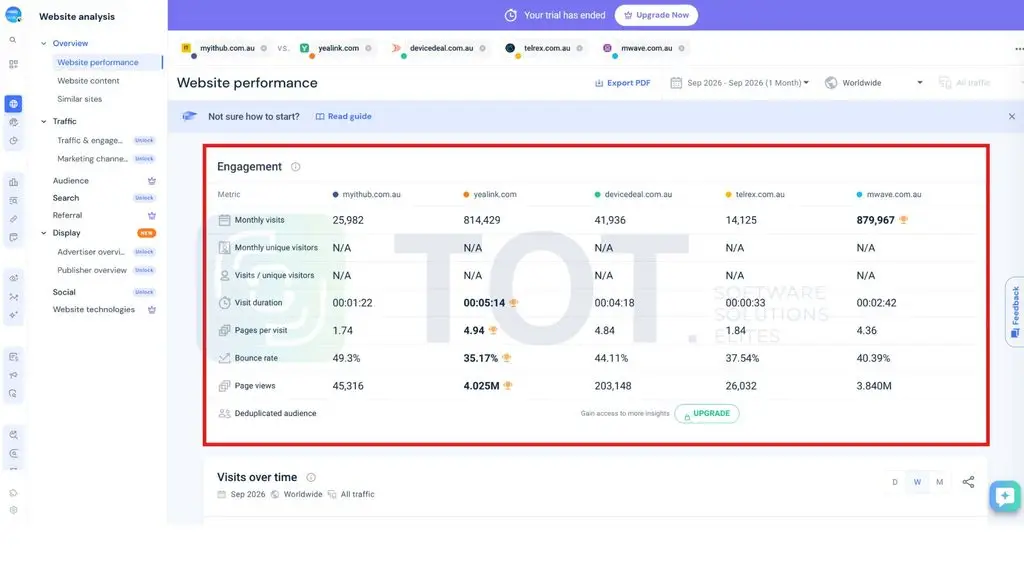Select Website performance in sidebar
Viewport: 1024px width, 576px height.
[98, 63]
